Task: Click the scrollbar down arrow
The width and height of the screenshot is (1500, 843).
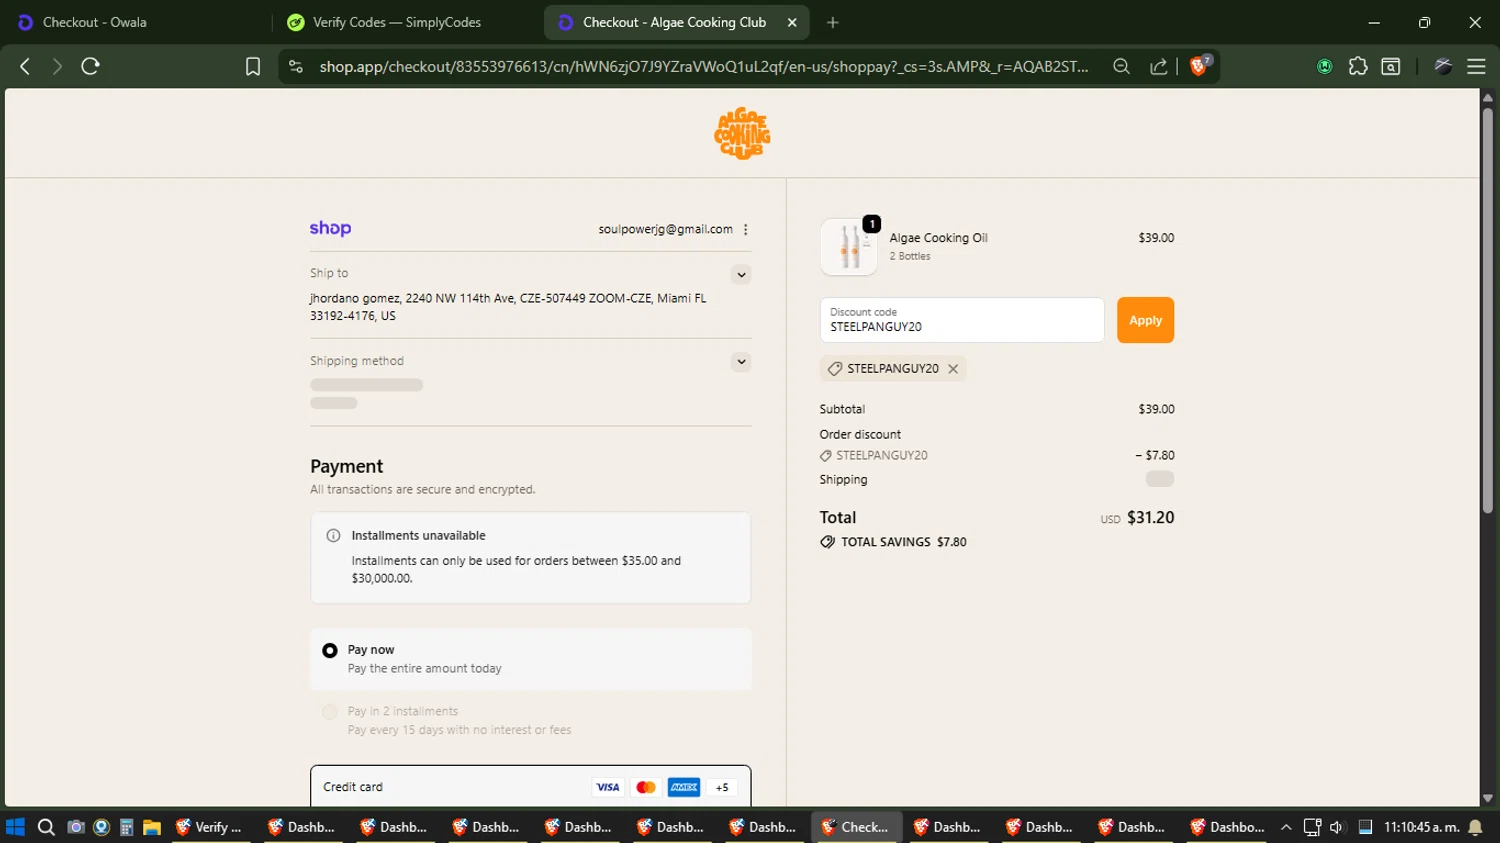Action: click(x=1487, y=798)
